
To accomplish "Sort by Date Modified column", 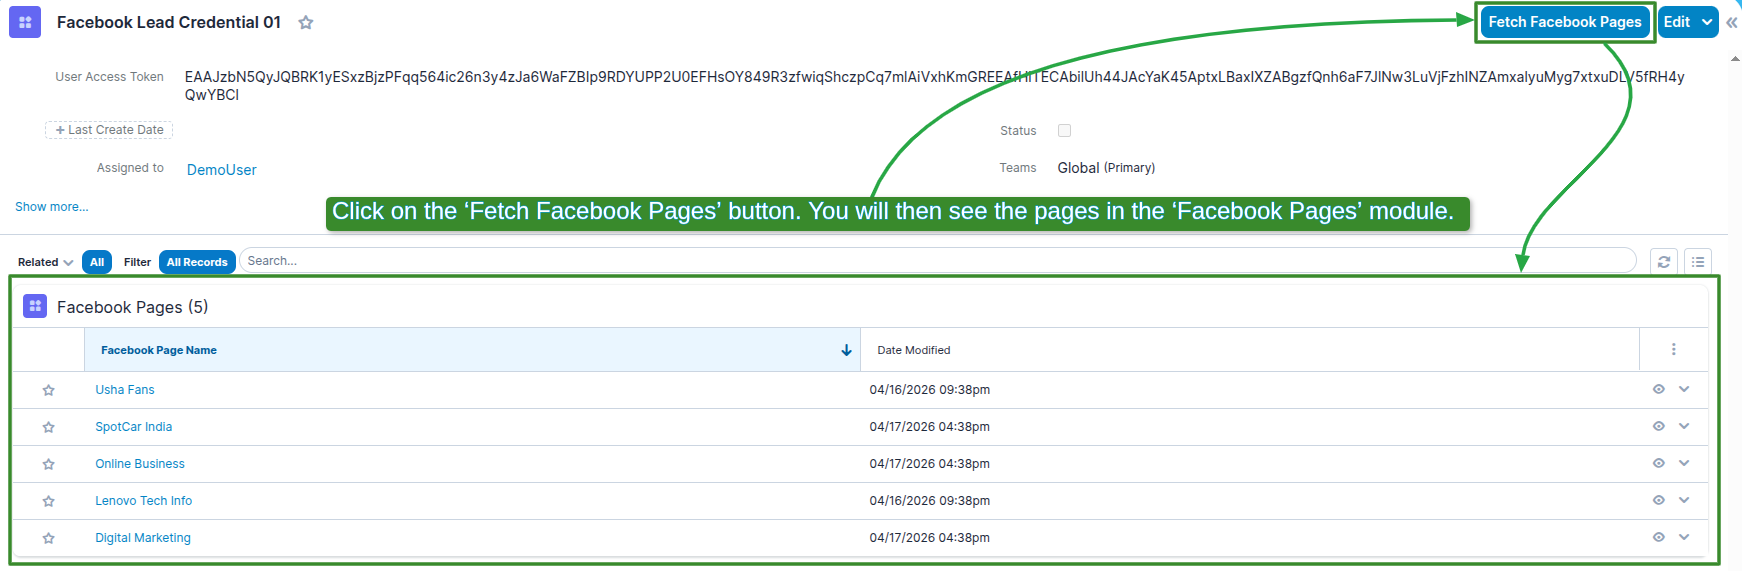I will (x=914, y=350).
